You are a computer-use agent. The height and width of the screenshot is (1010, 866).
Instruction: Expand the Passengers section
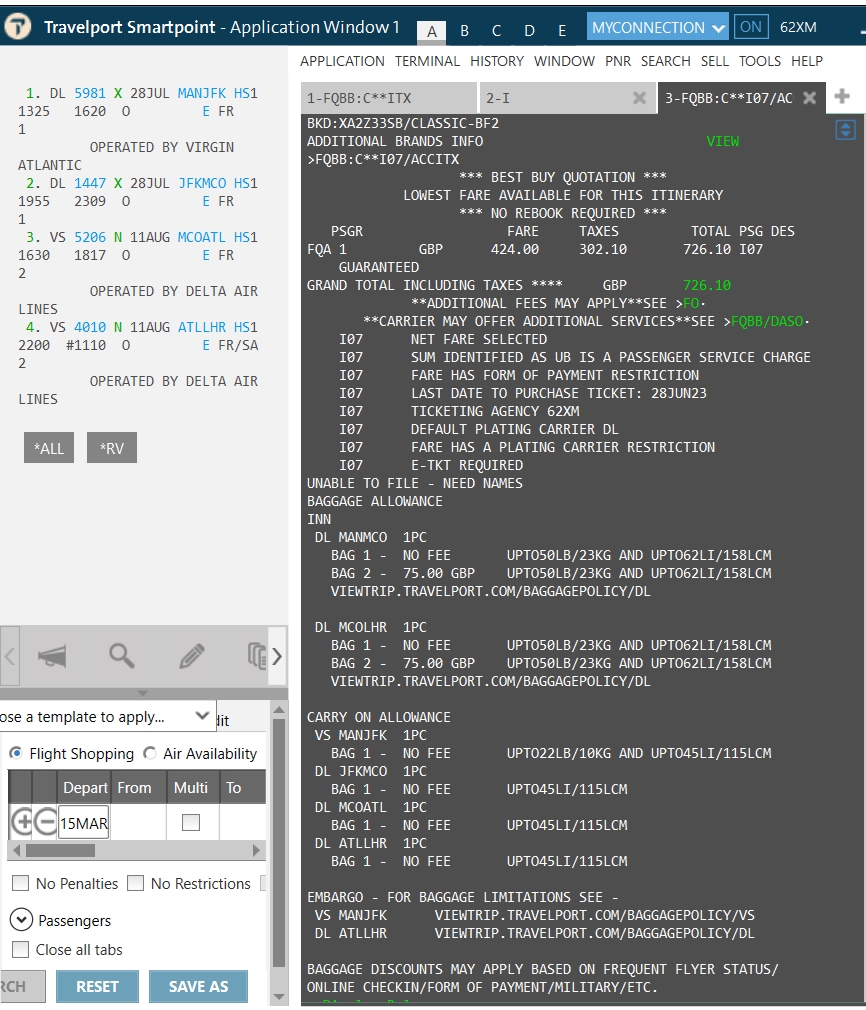point(21,920)
